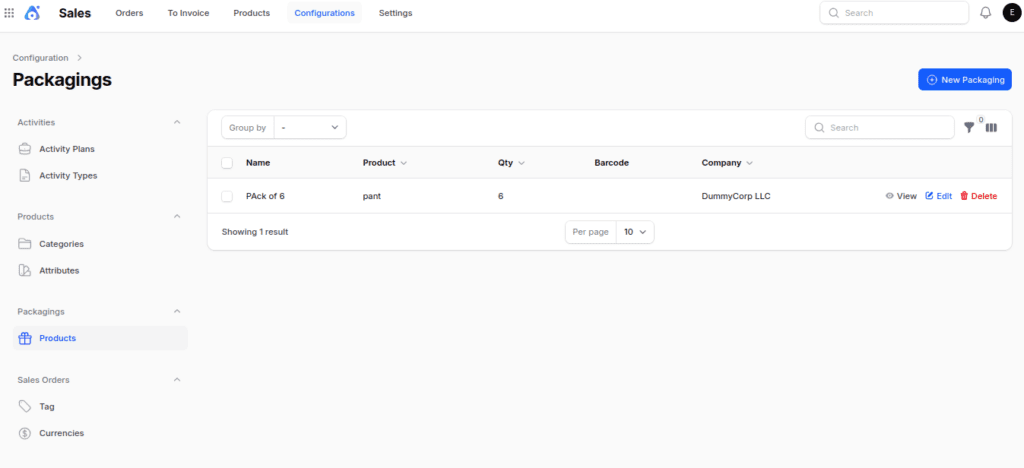Screen dimensions: 1024x468
Task: Open the notifications bell
Action: point(985,12)
